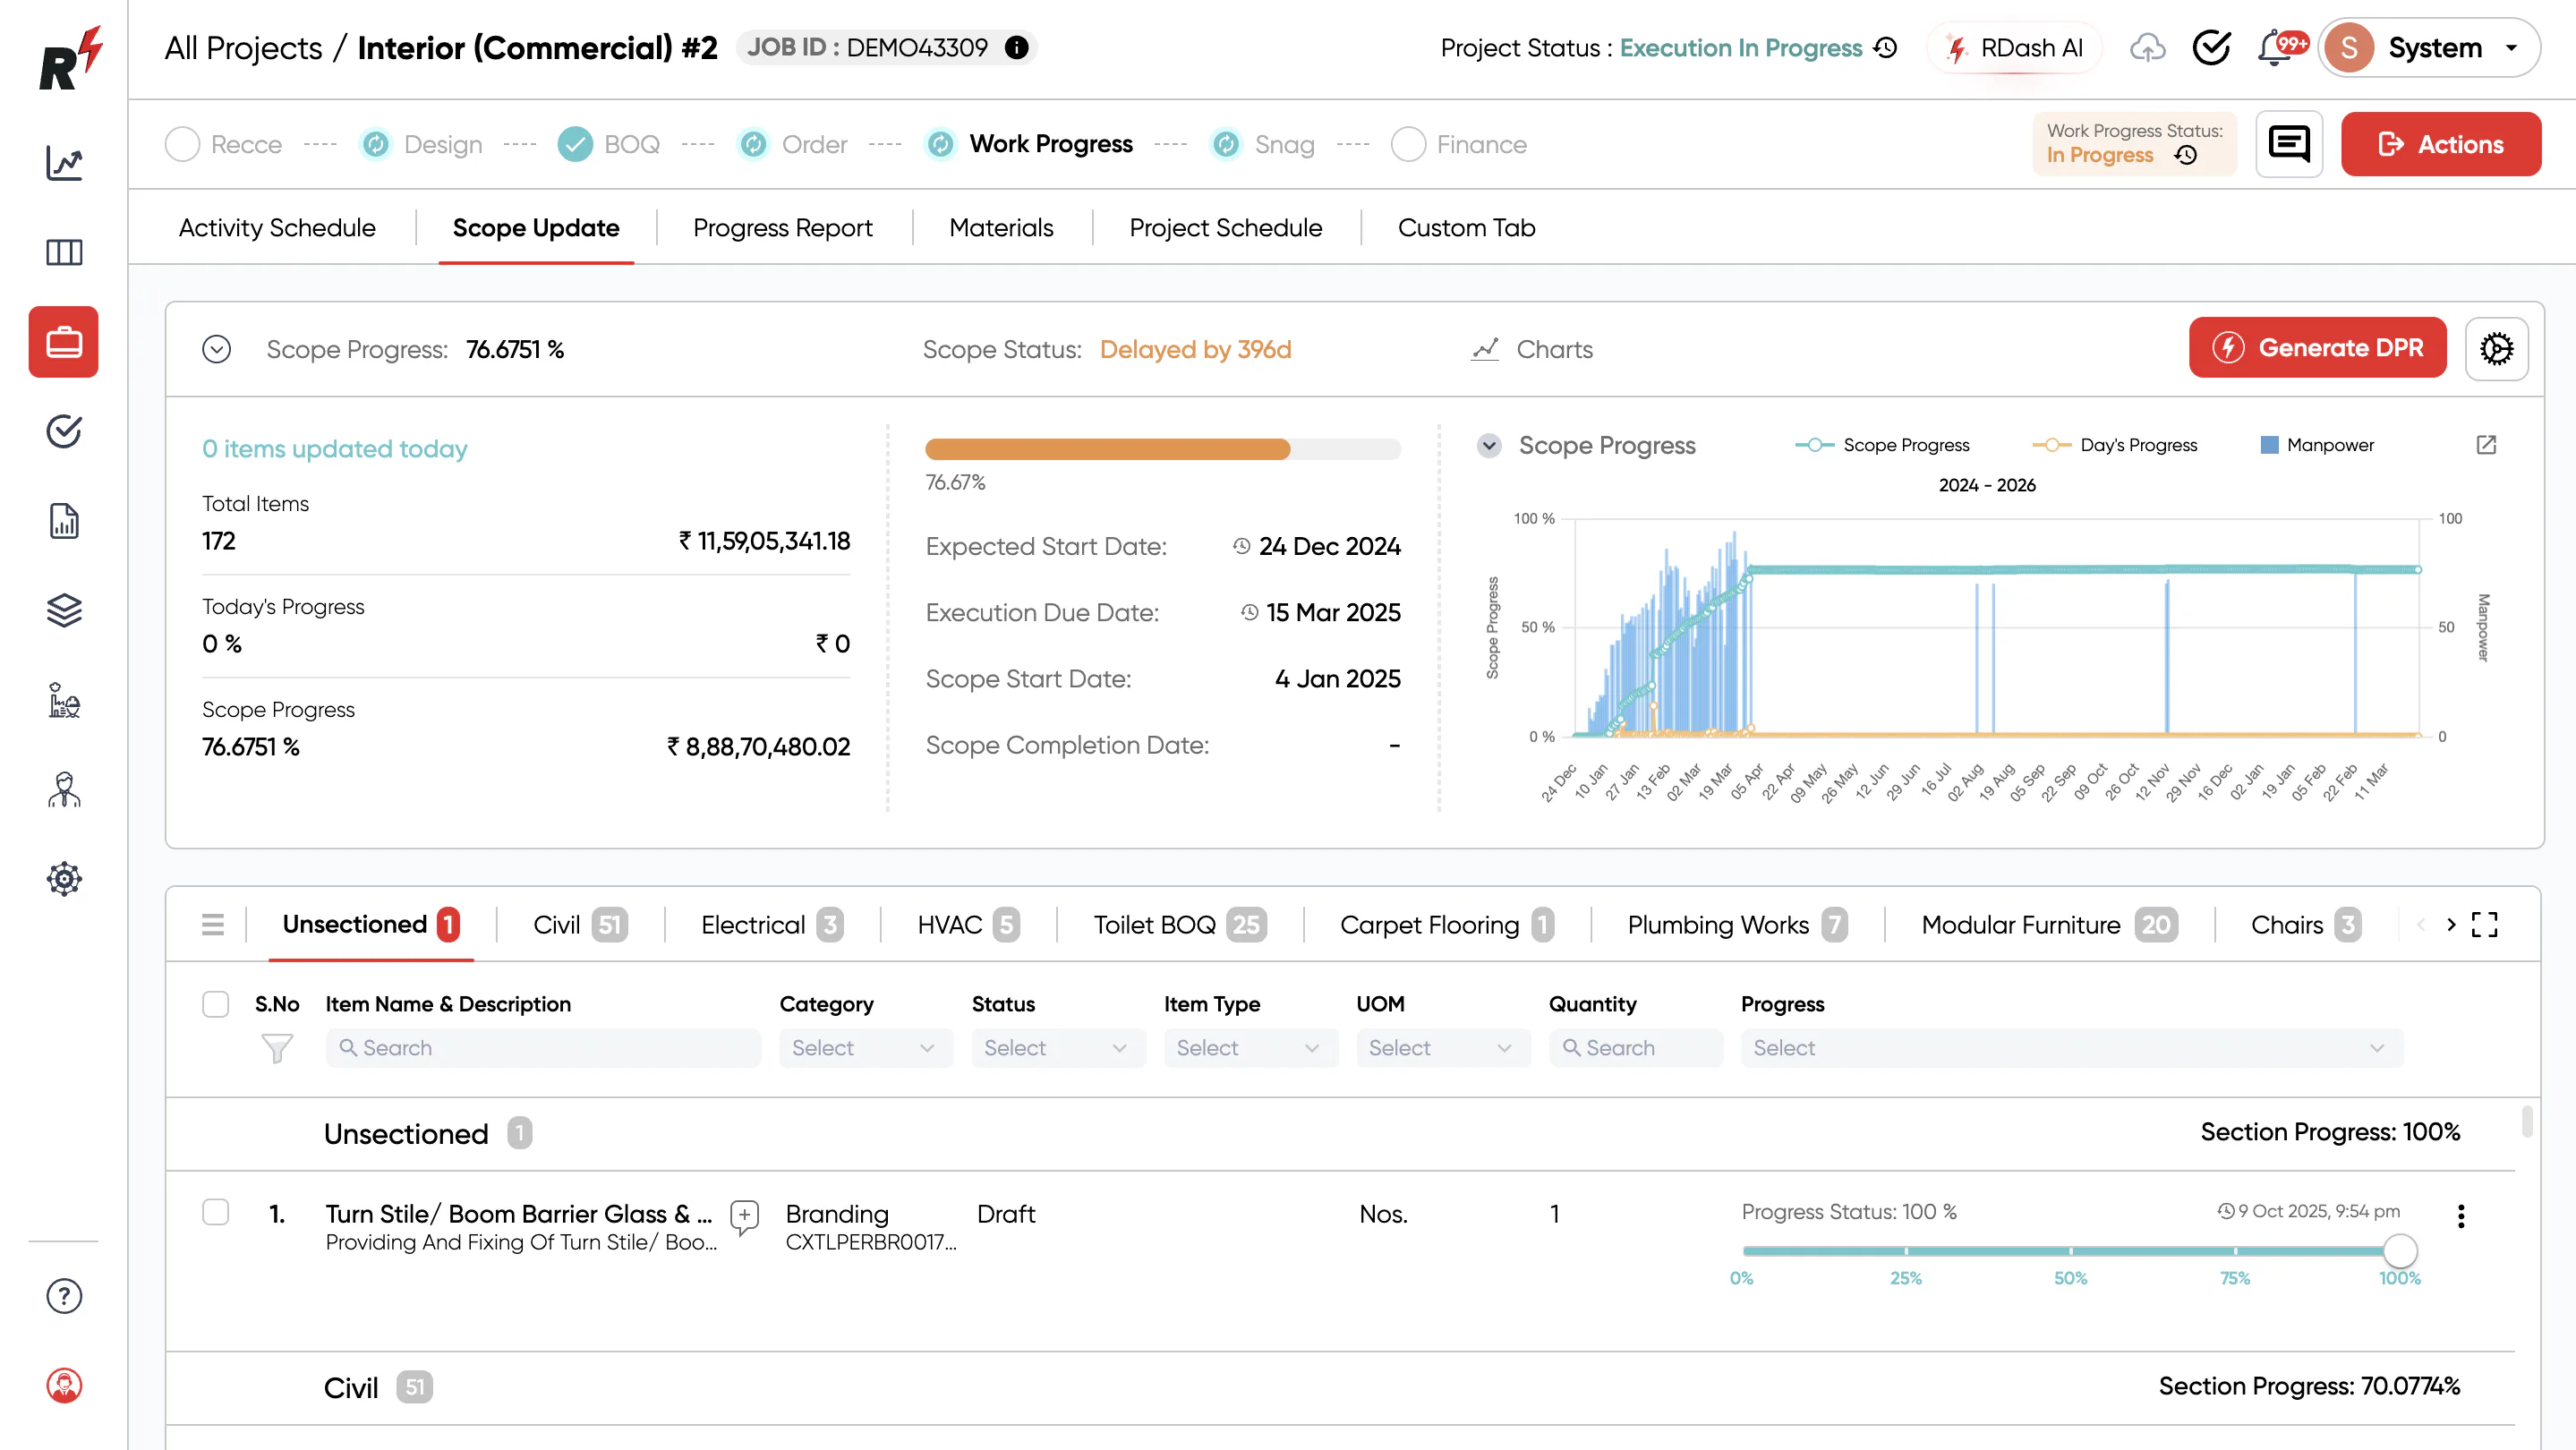Image resolution: width=2576 pixels, height=1450 pixels.
Task: Open three-dot menu for Turn Stile row
Action: coord(2461,1216)
